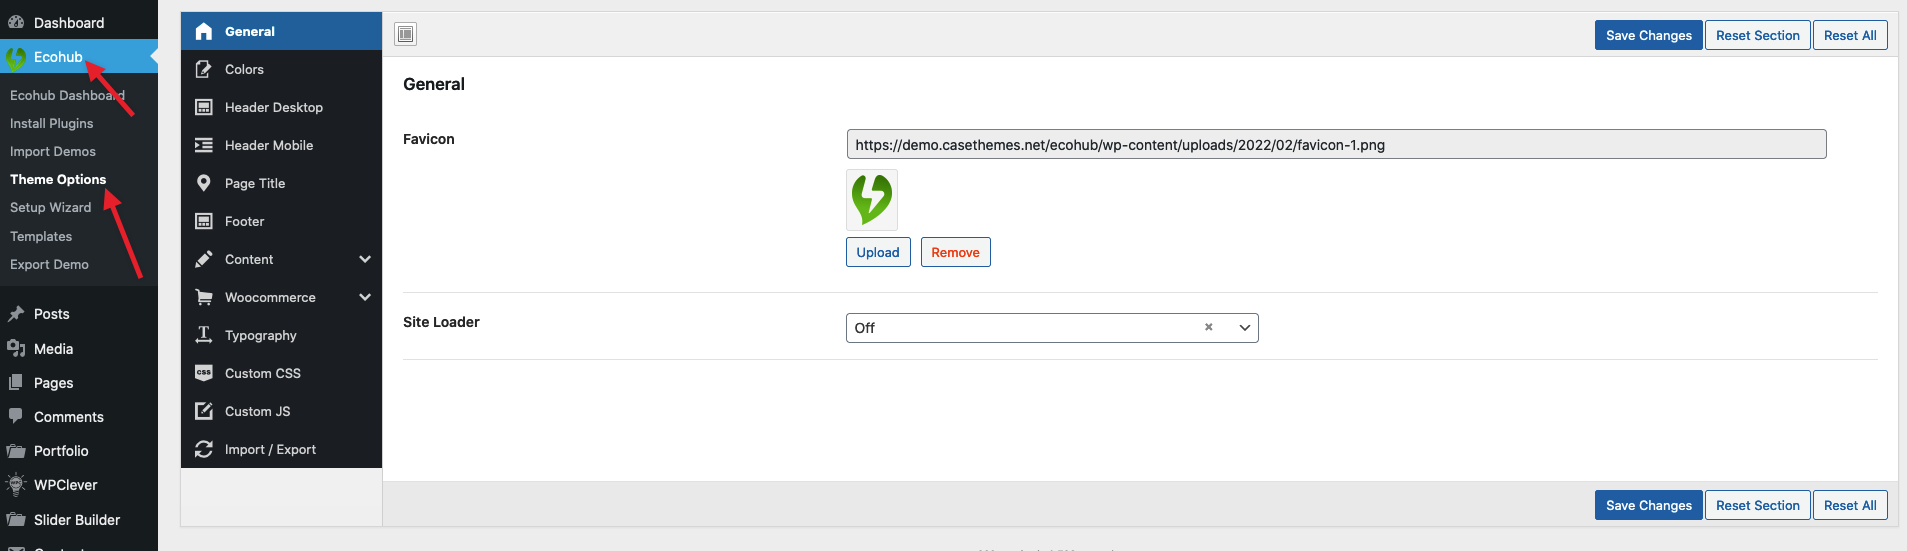This screenshot has width=1907, height=551.
Task: Open the Site Loader dropdown
Action: coord(1052,328)
